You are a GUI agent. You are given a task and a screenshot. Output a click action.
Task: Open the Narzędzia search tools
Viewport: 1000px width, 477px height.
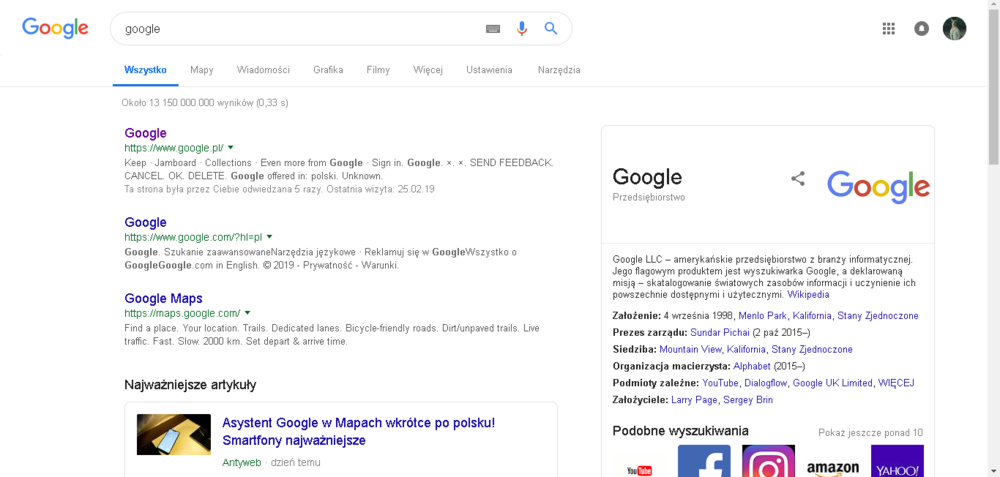(x=559, y=70)
